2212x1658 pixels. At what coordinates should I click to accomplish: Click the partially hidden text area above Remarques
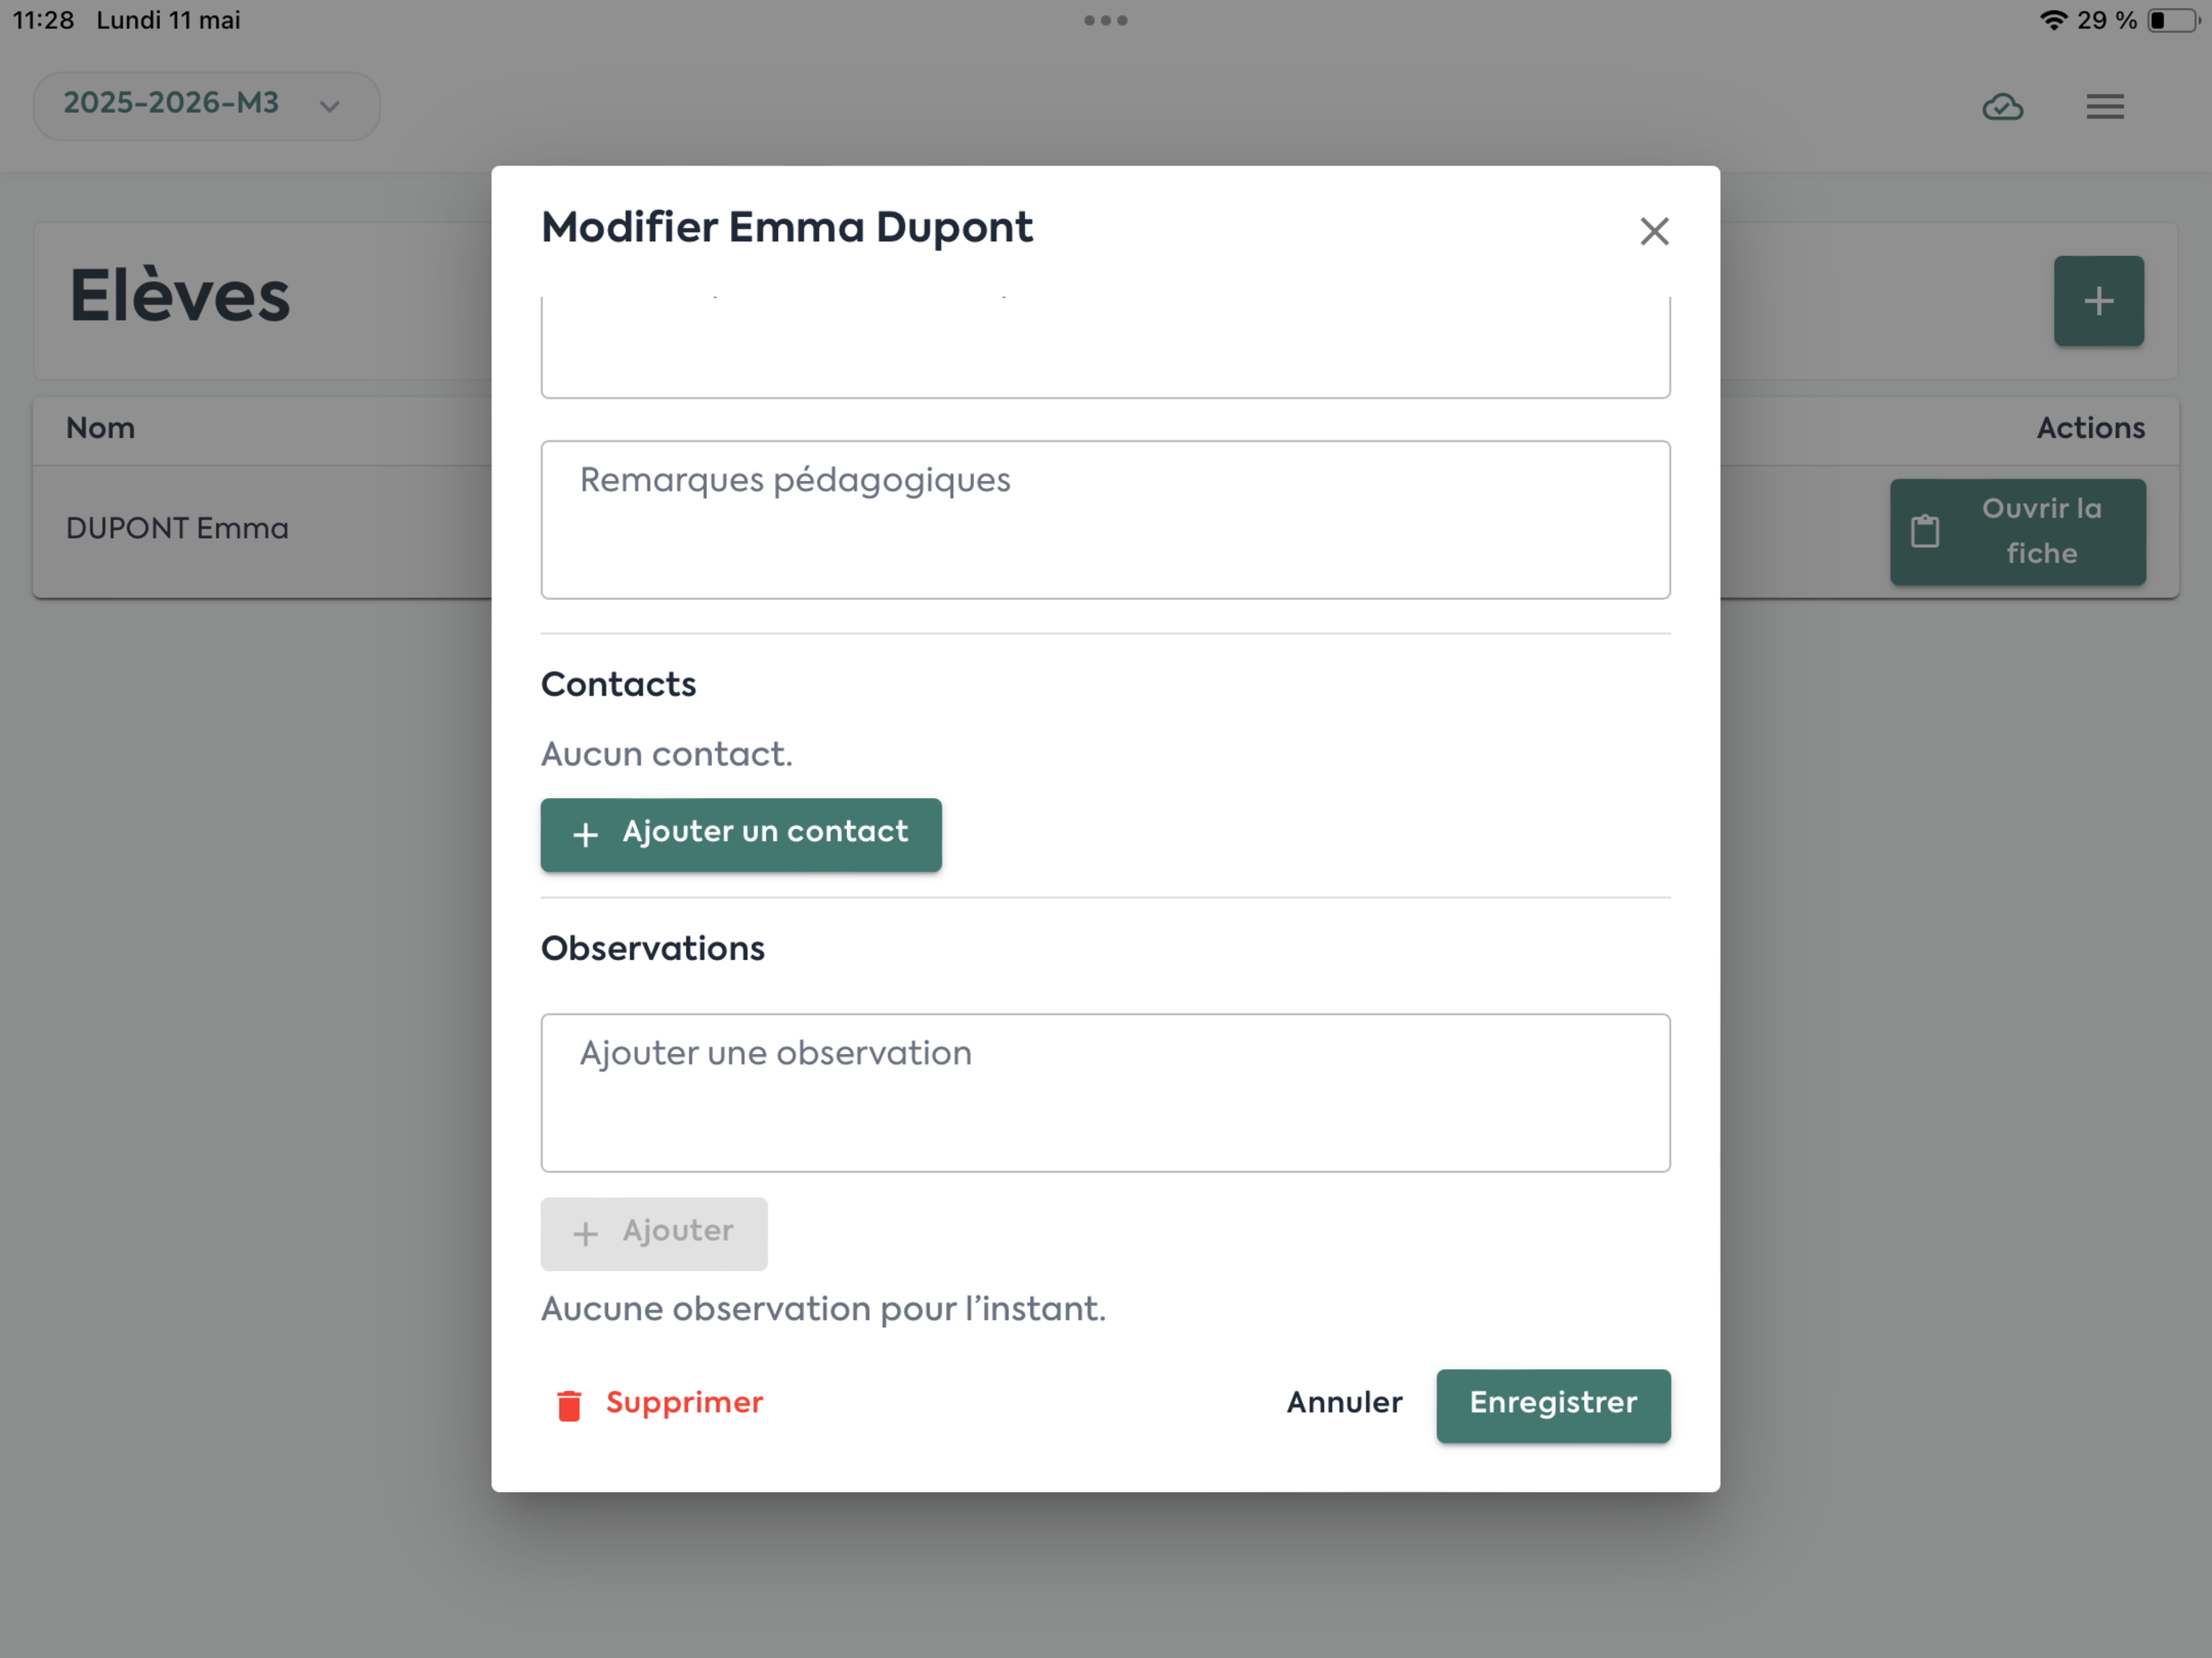tap(1105, 347)
